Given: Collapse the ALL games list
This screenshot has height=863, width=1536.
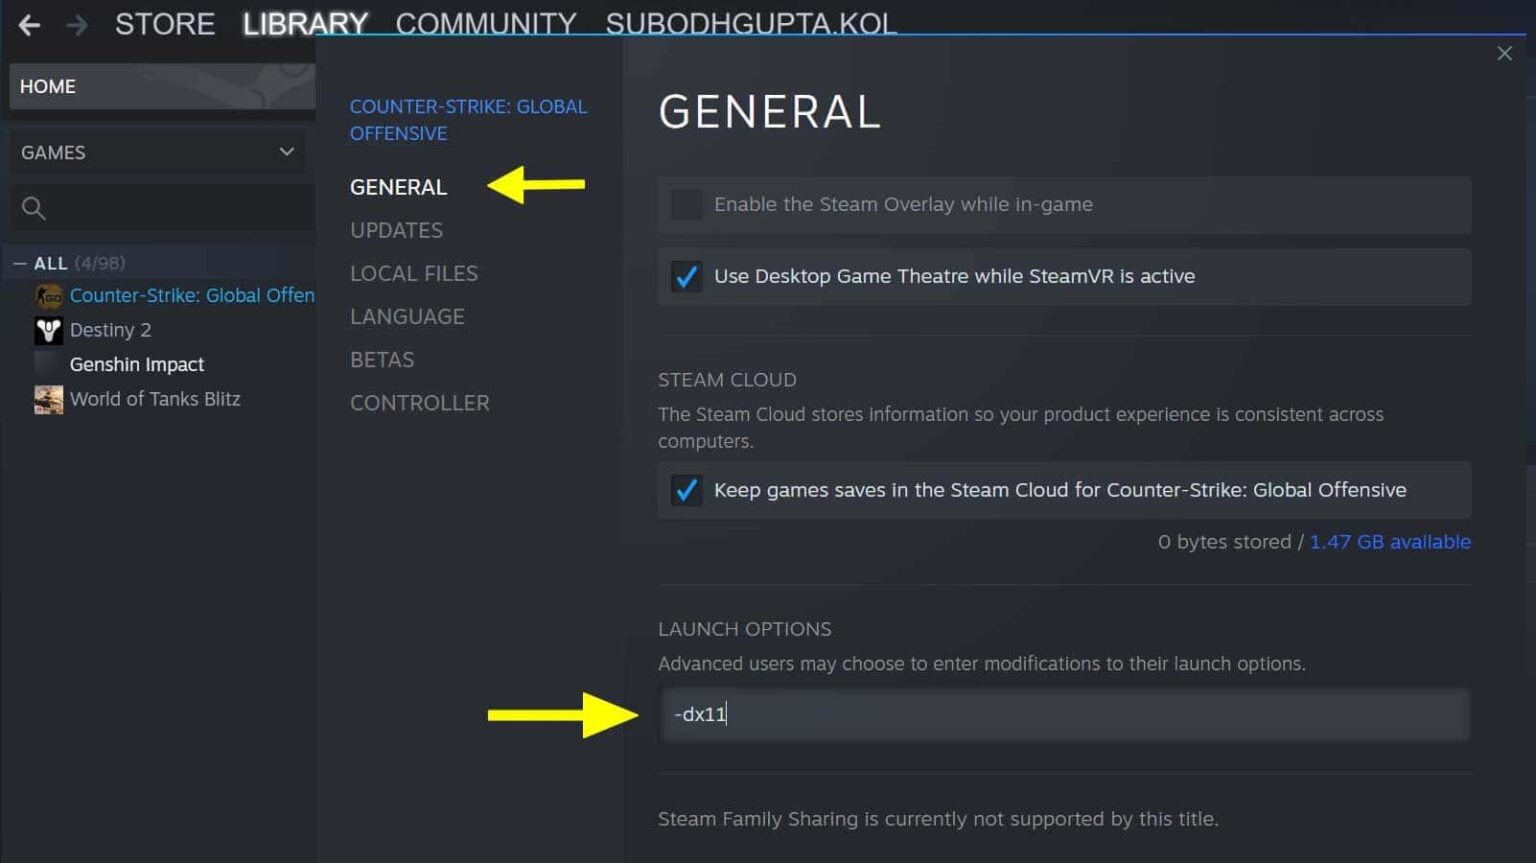Looking at the screenshot, I should click(20, 262).
